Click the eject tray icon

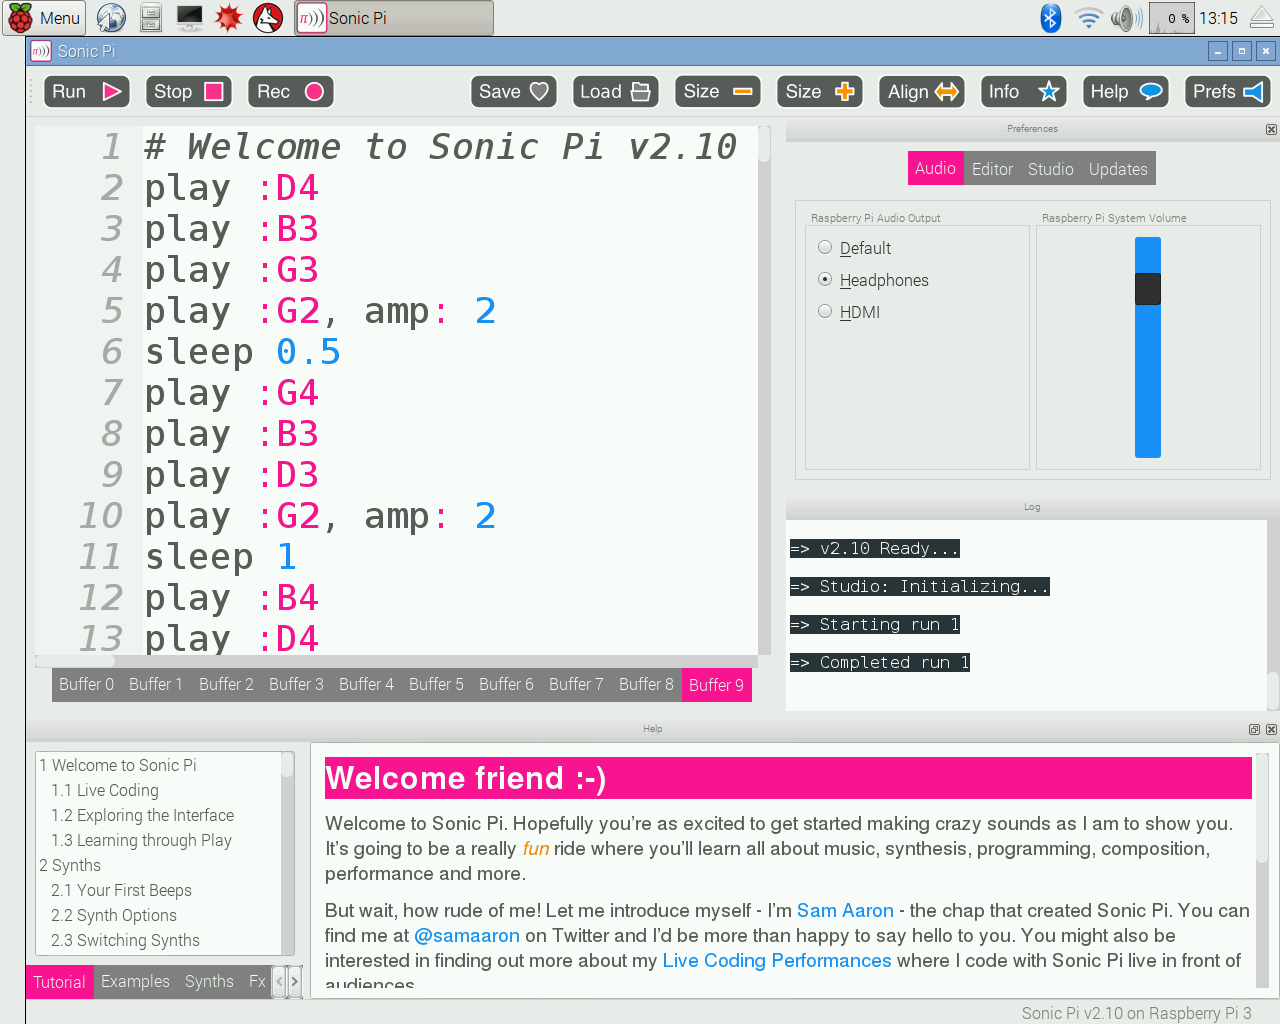[1261, 17]
